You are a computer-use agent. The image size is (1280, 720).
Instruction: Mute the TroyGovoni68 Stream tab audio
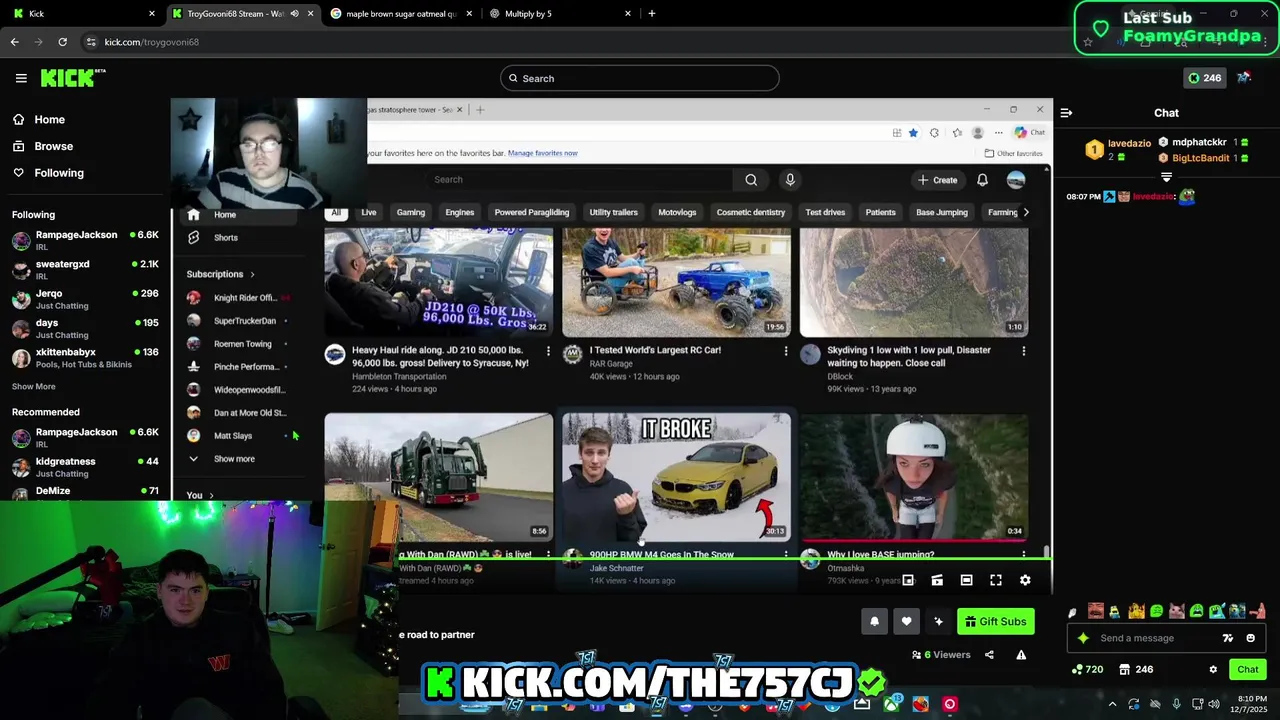coord(294,14)
